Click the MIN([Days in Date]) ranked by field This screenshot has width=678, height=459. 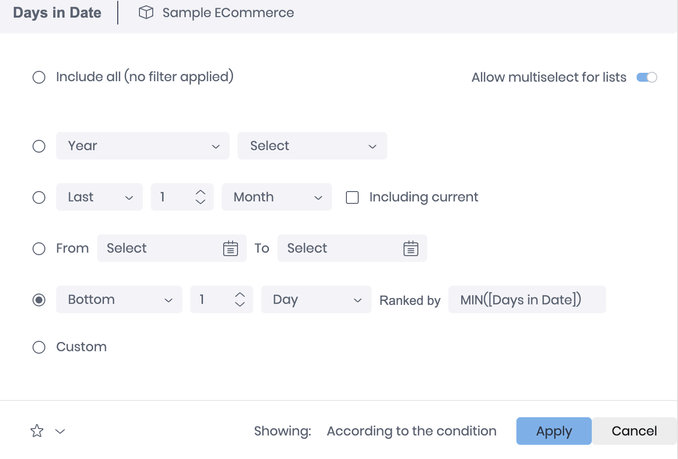coord(527,299)
